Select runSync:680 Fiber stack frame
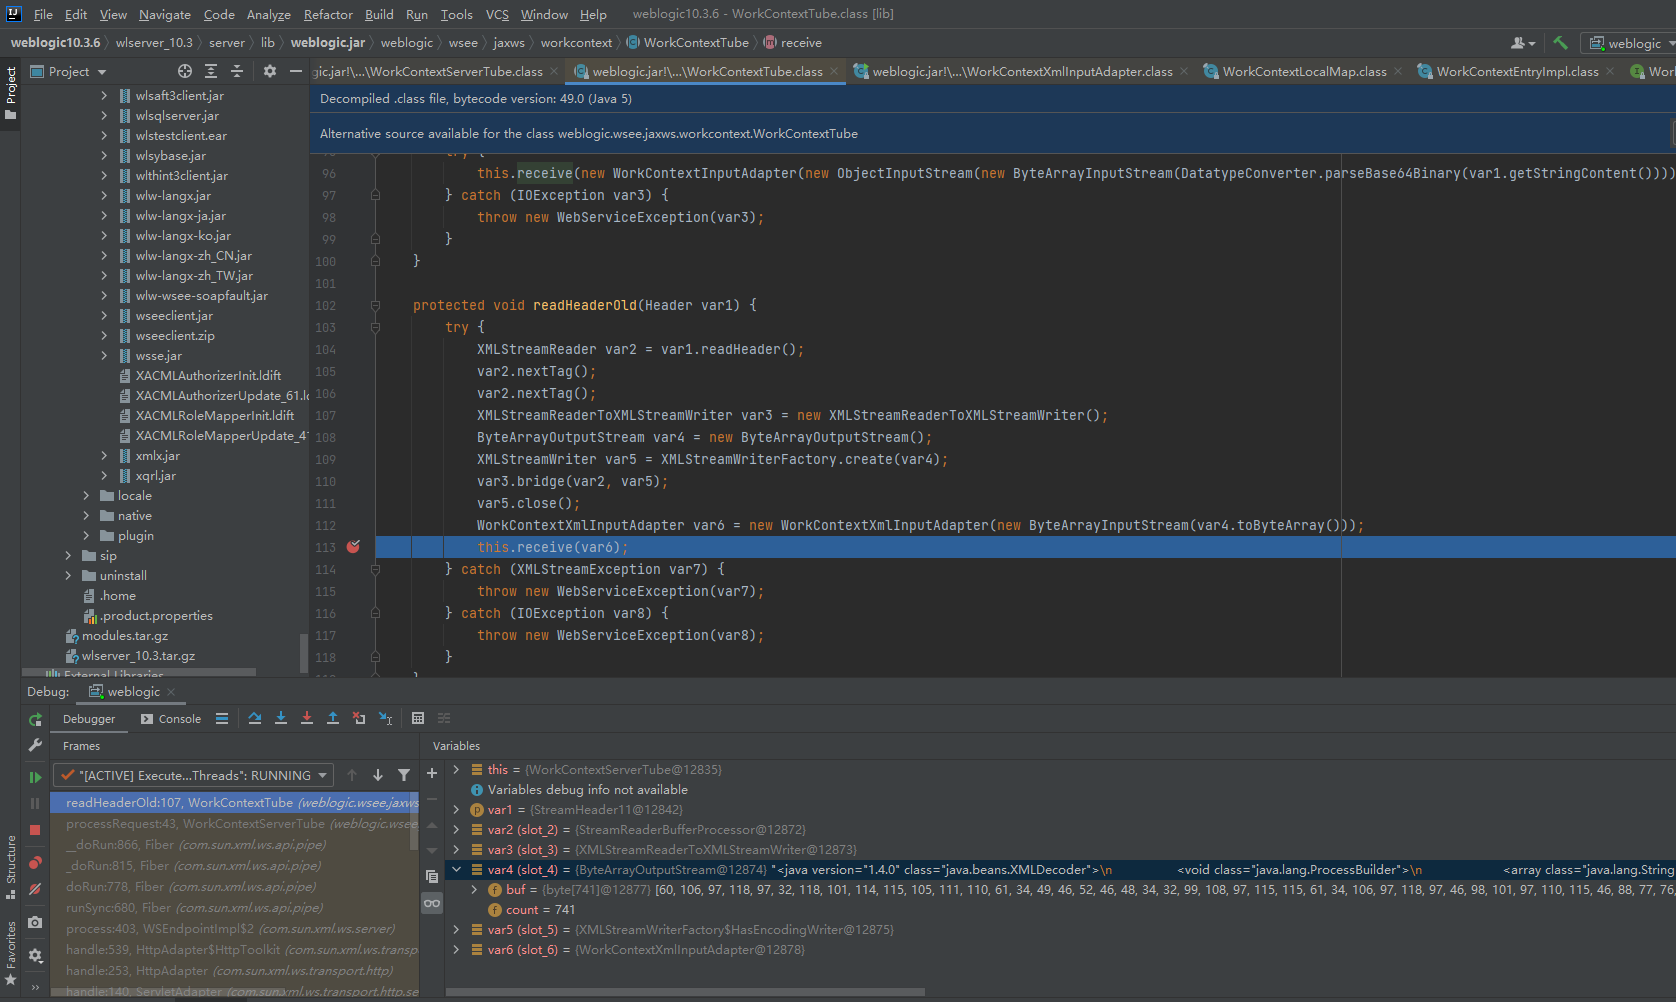The width and height of the screenshot is (1676, 1002). (x=234, y=908)
